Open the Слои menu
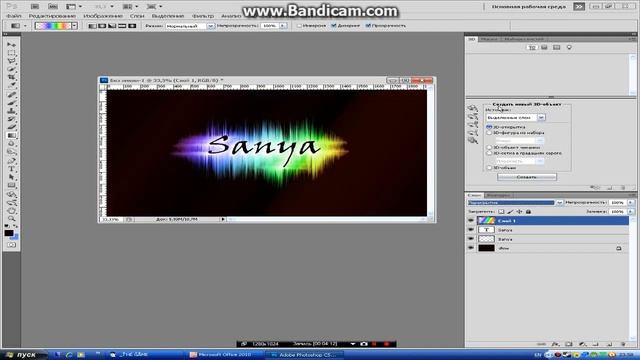The height and width of the screenshot is (360, 640). (137, 16)
